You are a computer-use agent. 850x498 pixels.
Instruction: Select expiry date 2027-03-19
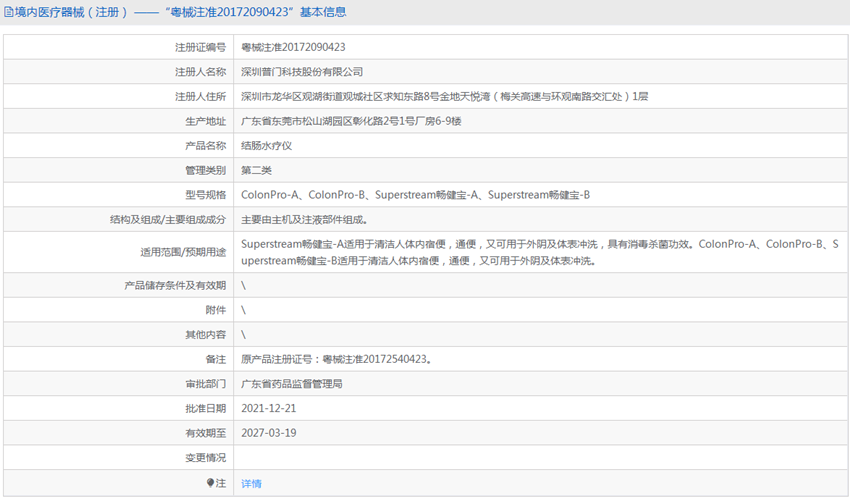click(269, 433)
